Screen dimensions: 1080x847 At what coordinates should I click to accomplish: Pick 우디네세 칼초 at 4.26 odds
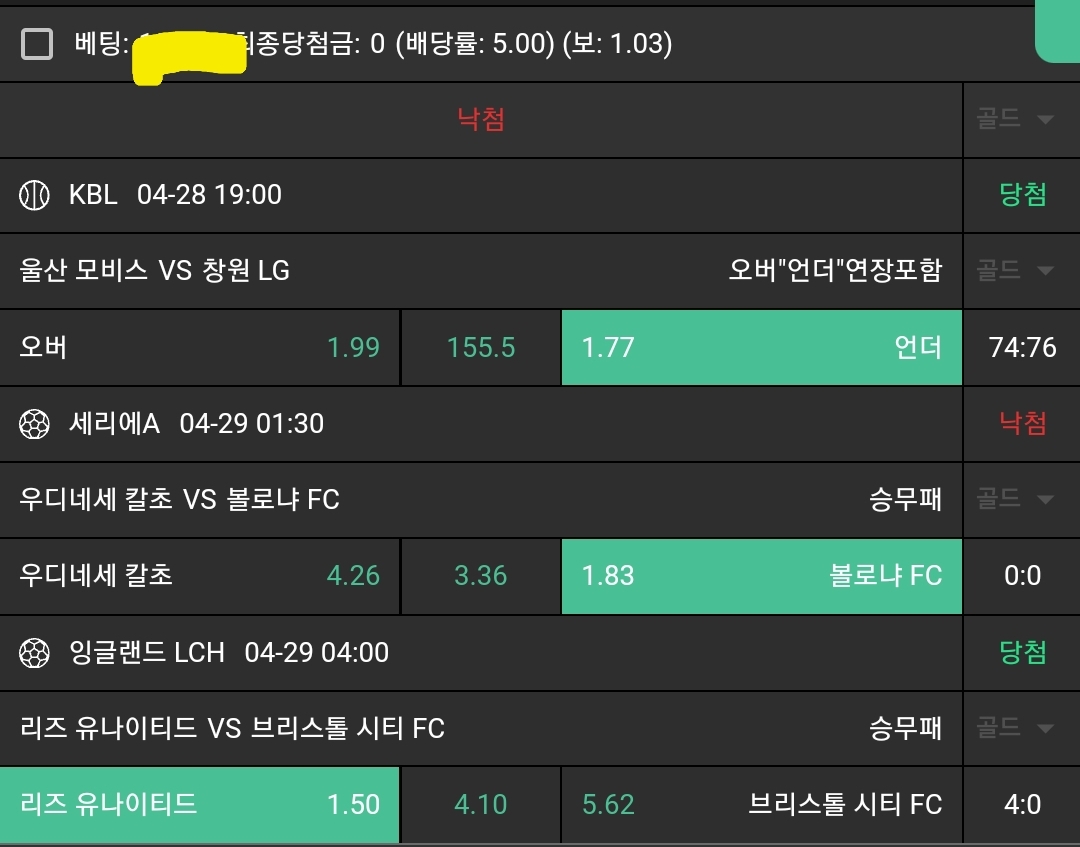click(x=200, y=576)
